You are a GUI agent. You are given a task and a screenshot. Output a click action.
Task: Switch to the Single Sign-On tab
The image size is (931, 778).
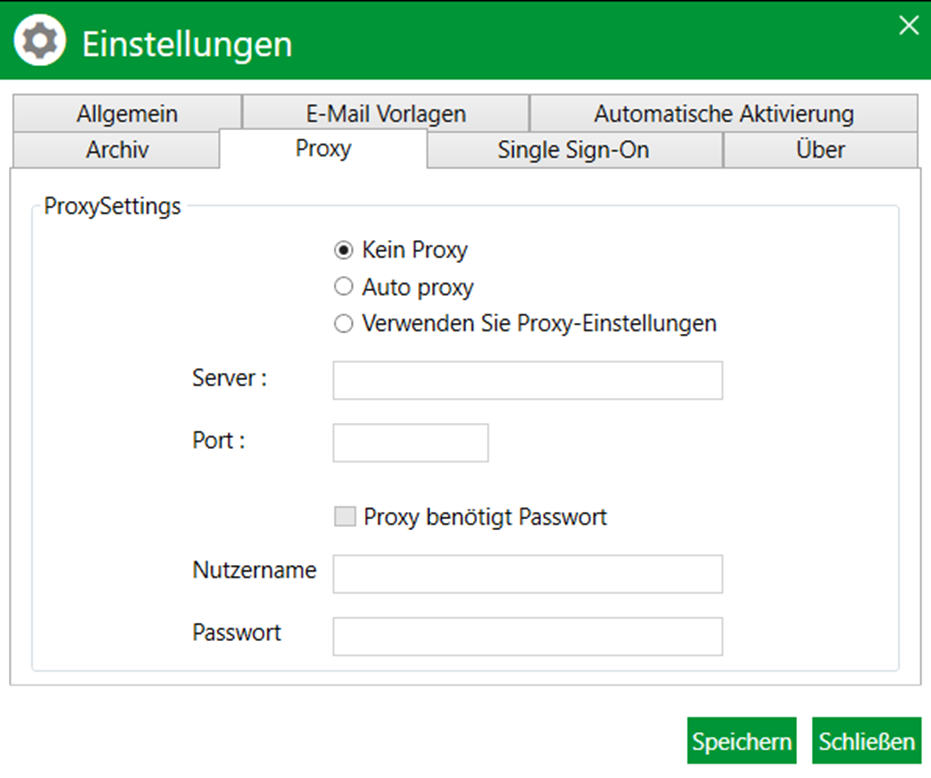(x=574, y=150)
